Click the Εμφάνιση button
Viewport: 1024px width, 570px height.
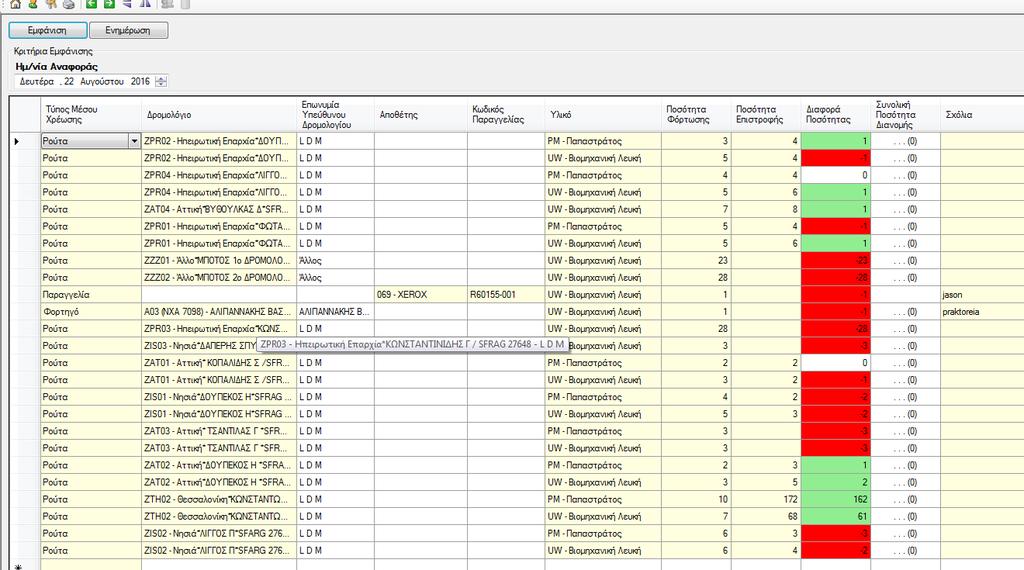click(48, 30)
